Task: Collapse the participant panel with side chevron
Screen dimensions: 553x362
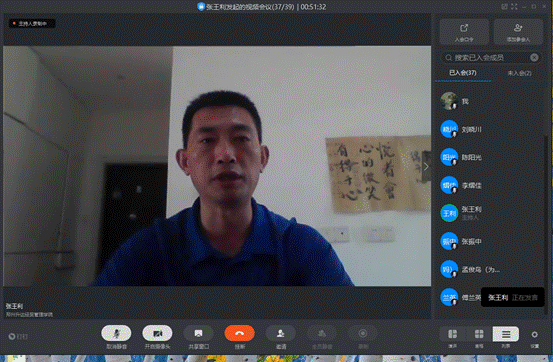Action: [x=426, y=167]
